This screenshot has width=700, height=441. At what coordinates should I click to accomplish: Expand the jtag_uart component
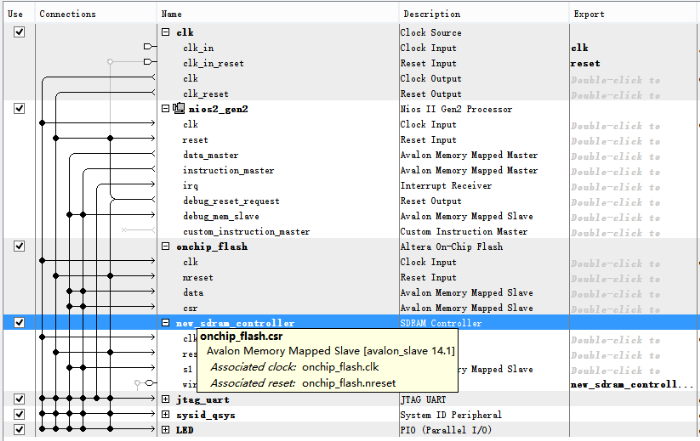coord(166,399)
